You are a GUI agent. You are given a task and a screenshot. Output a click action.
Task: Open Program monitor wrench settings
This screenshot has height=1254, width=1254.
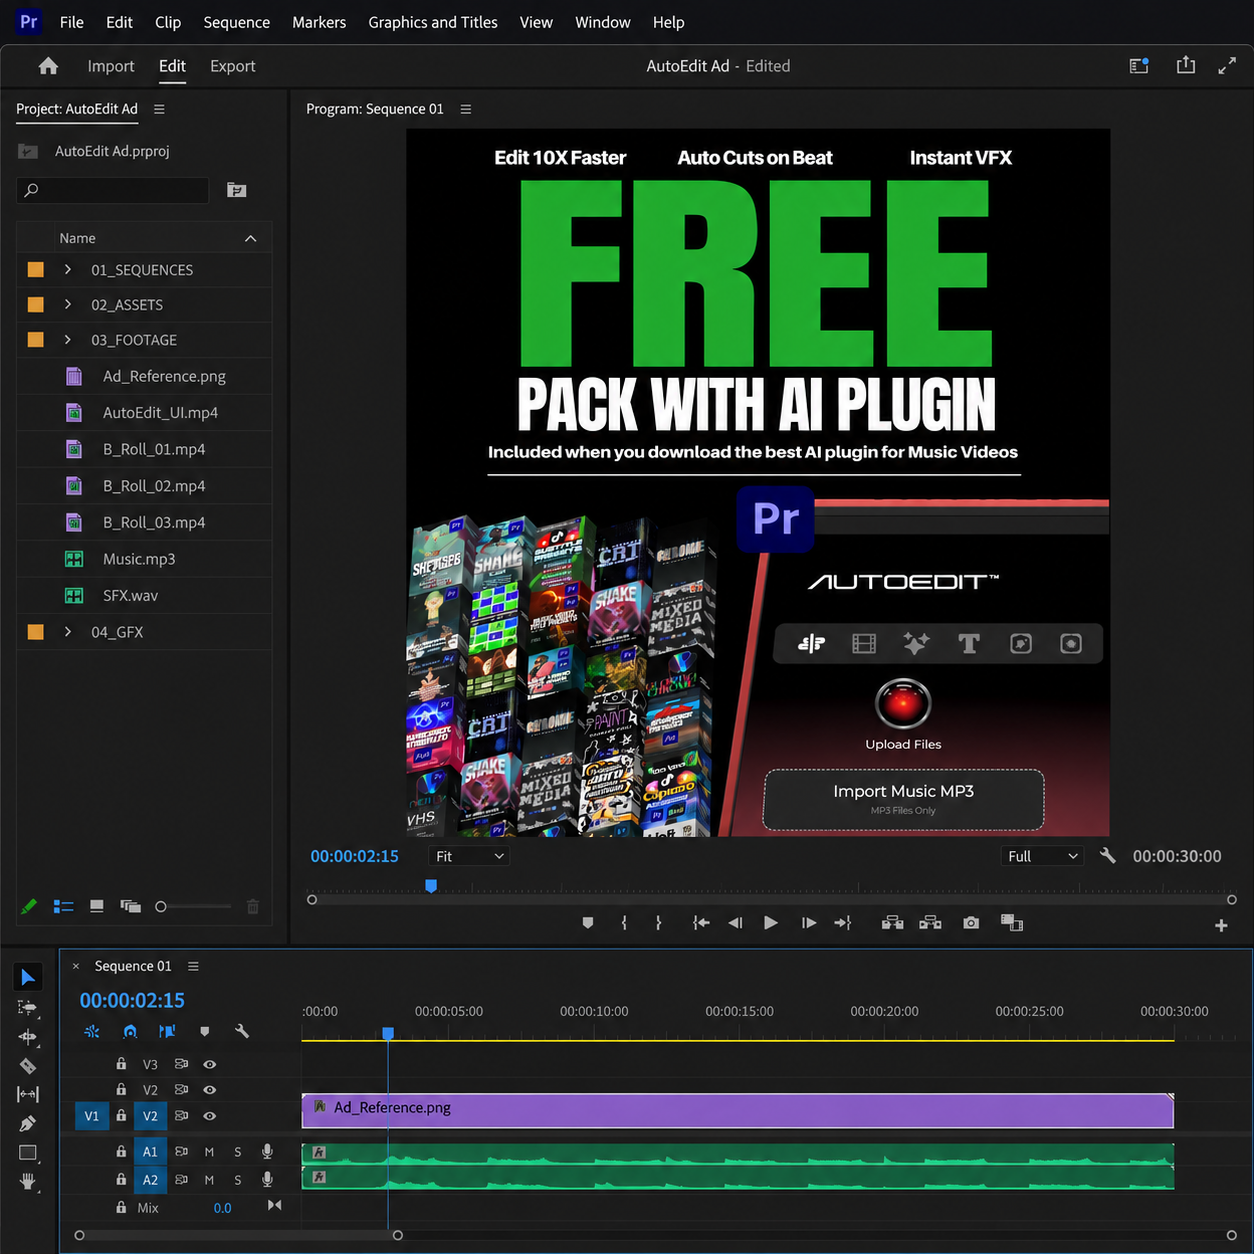(1108, 856)
